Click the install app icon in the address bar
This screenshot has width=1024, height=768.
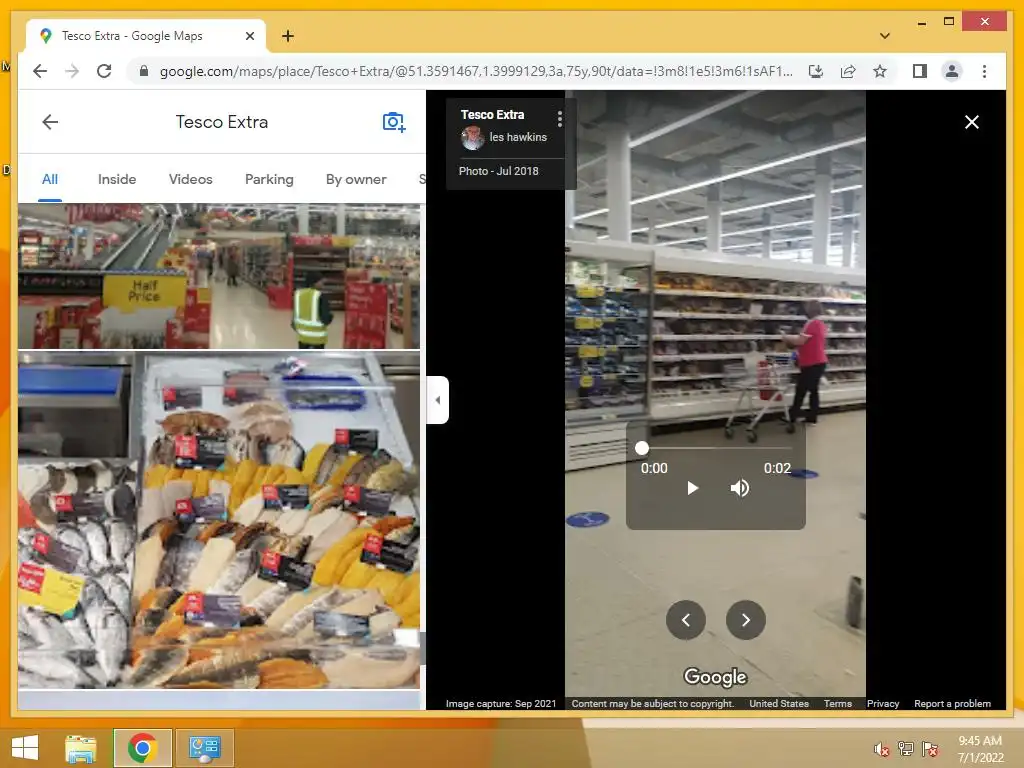pyautogui.click(x=816, y=71)
